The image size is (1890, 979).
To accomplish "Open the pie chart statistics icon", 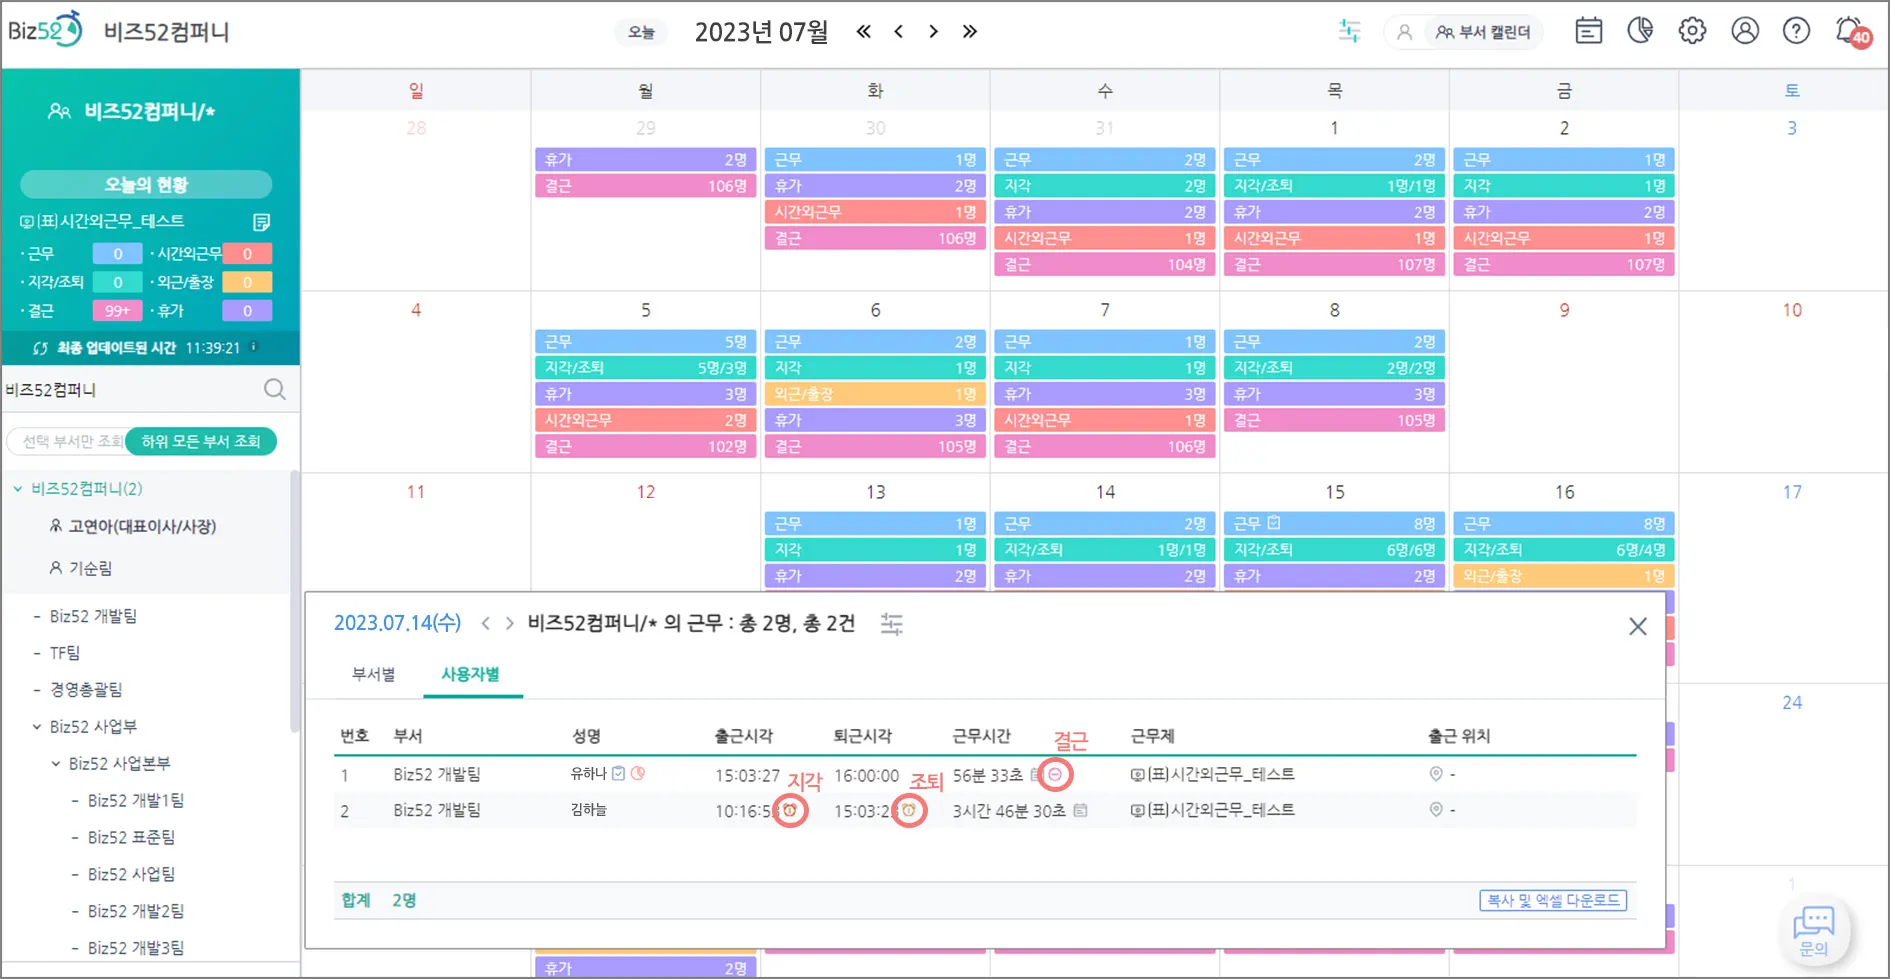I will pyautogui.click(x=1640, y=31).
